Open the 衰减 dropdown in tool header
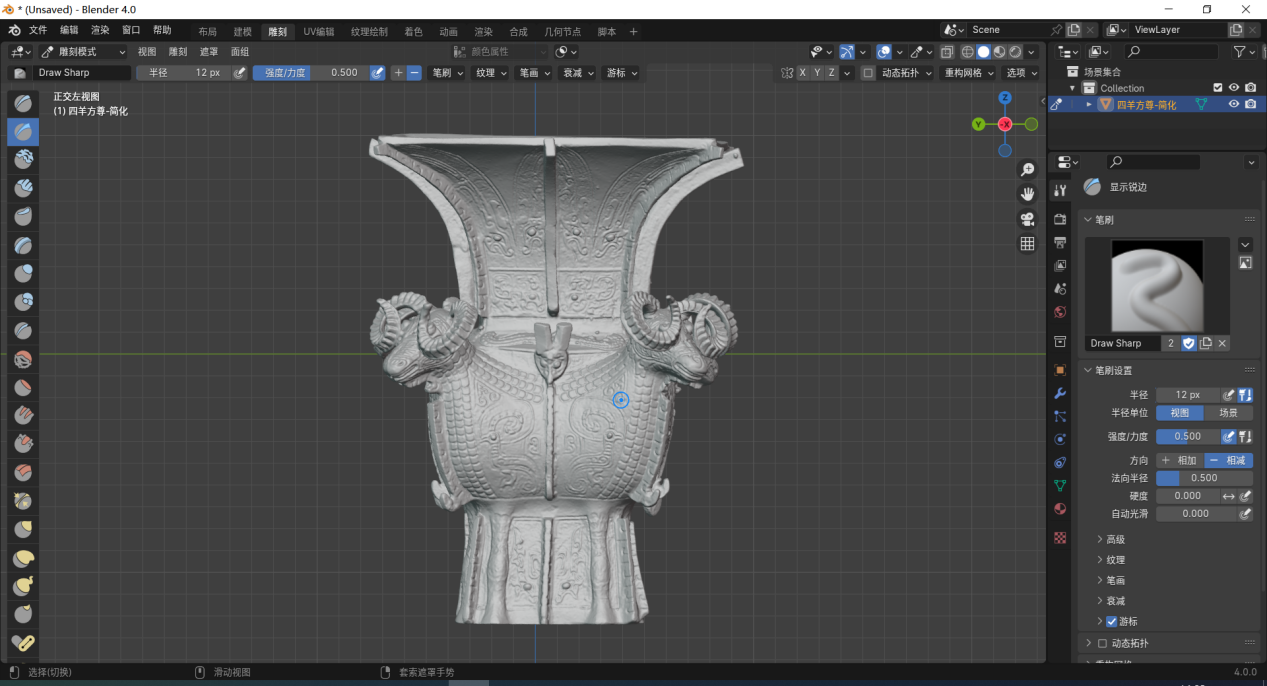1267x686 pixels. coord(577,73)
